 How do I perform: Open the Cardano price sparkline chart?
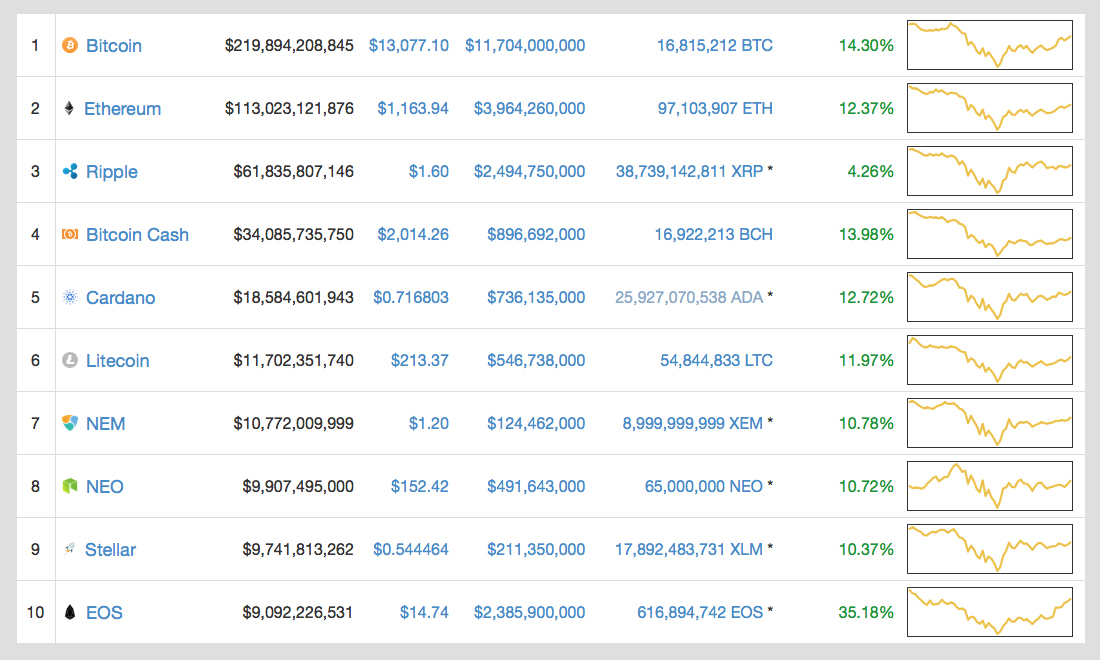tap(990, 297)
